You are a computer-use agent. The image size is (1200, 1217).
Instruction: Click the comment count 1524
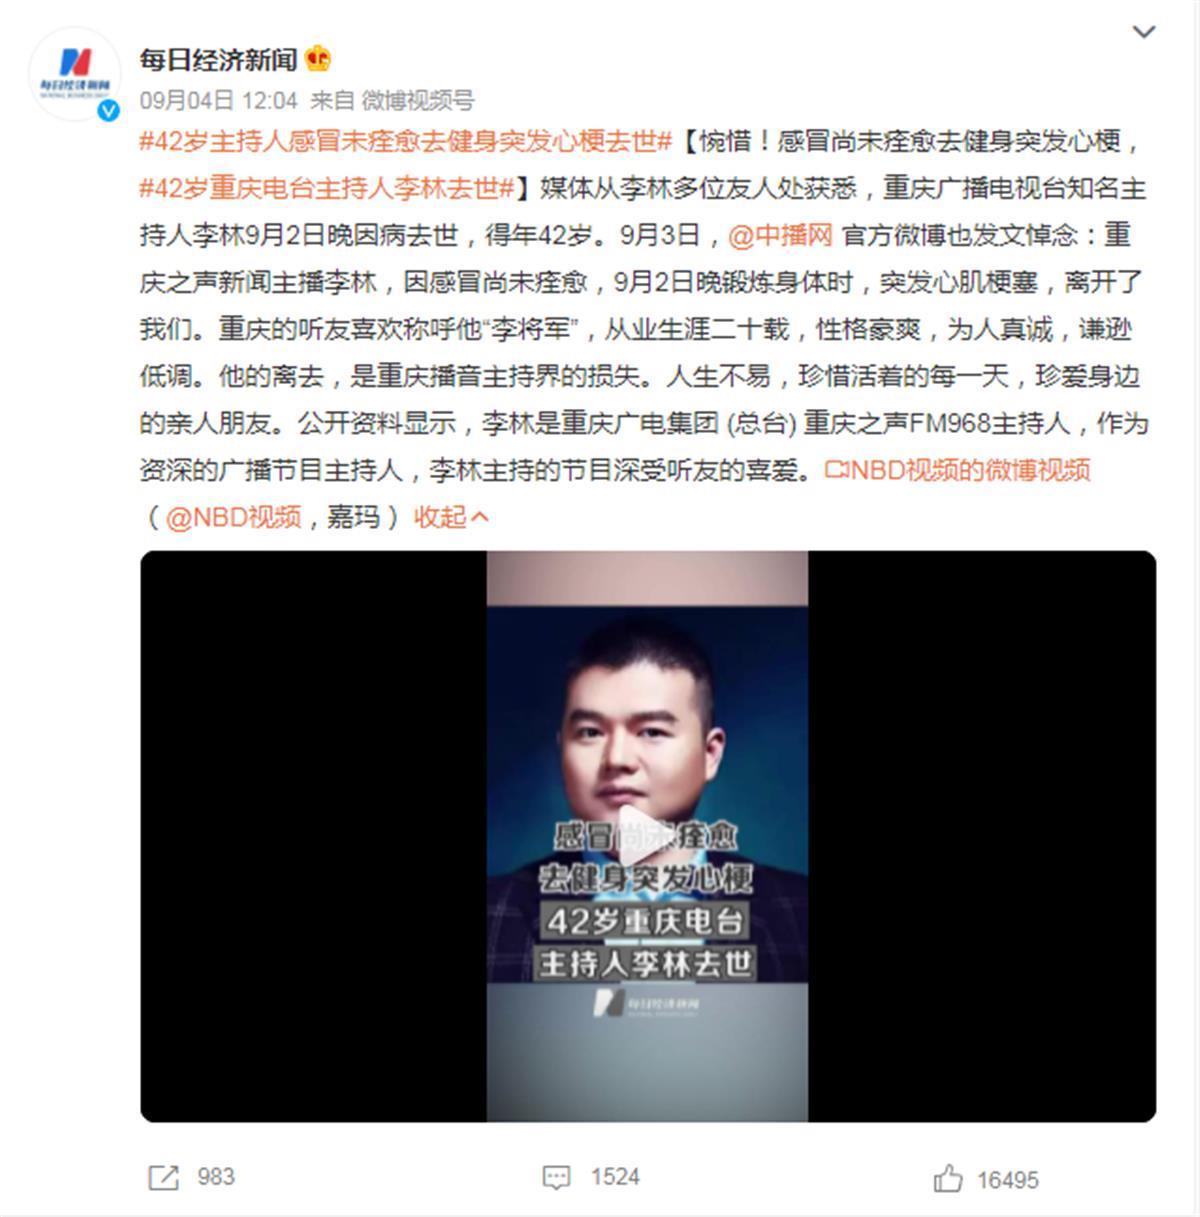(x=615, y=1177)
